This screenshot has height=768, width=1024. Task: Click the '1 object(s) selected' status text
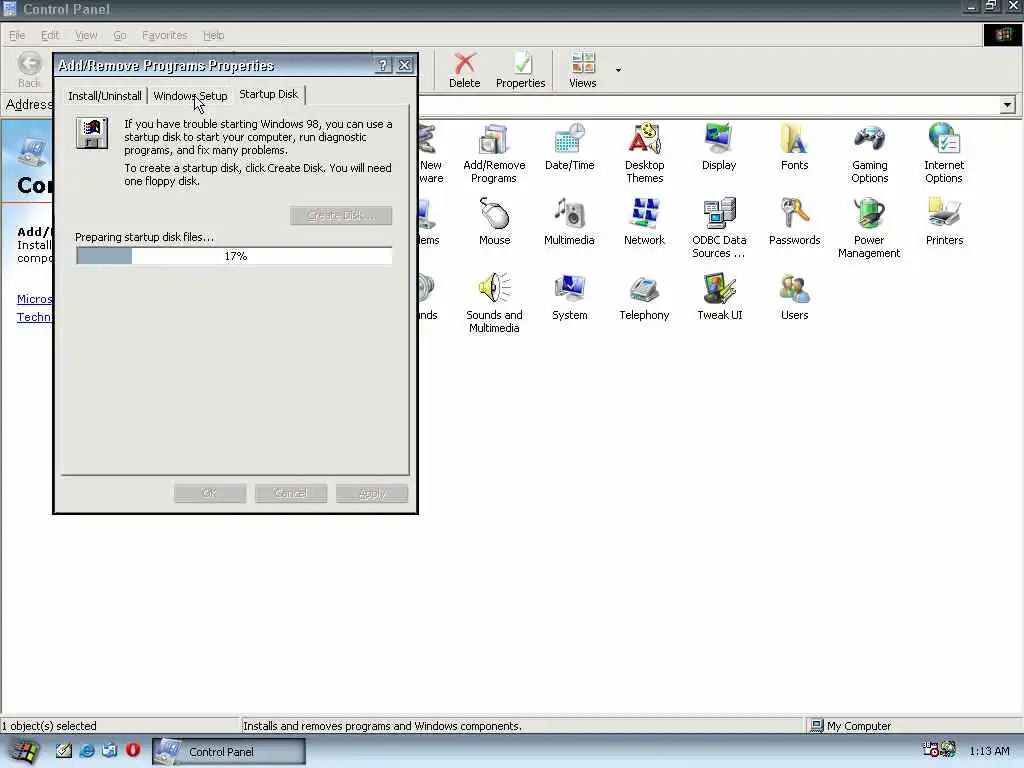pyautogui.click(x=49, y=726)
